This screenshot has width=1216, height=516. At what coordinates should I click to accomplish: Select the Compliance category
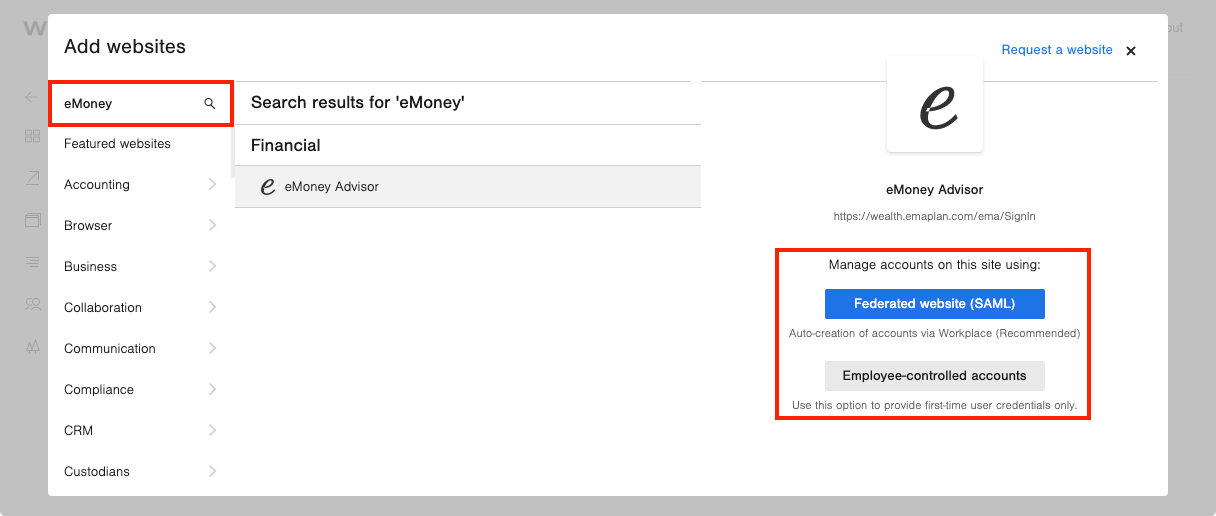coord(99,390)
